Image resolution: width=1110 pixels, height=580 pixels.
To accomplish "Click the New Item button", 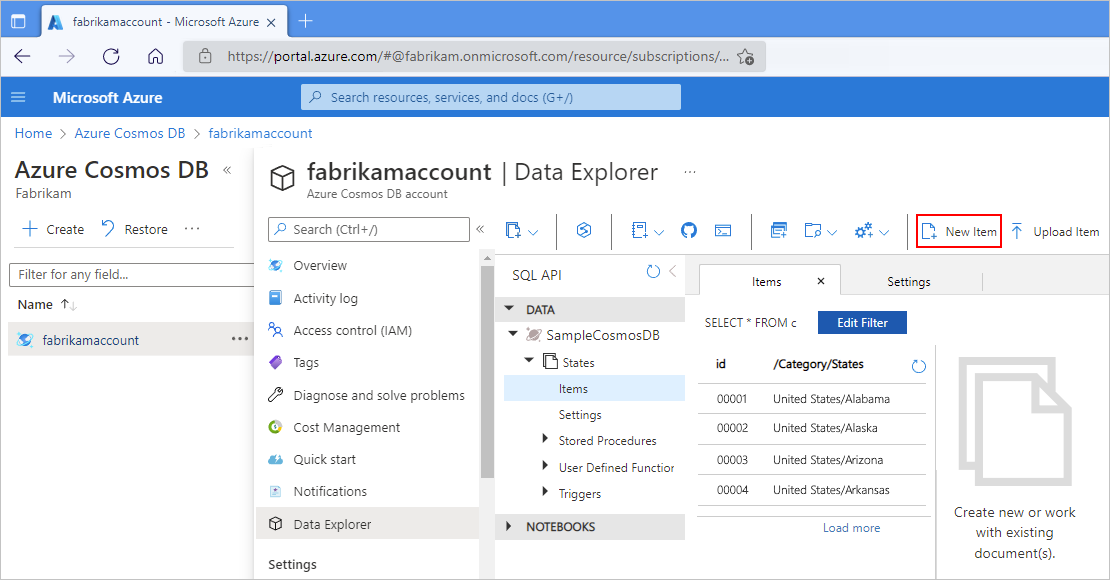I will (958, 231).
